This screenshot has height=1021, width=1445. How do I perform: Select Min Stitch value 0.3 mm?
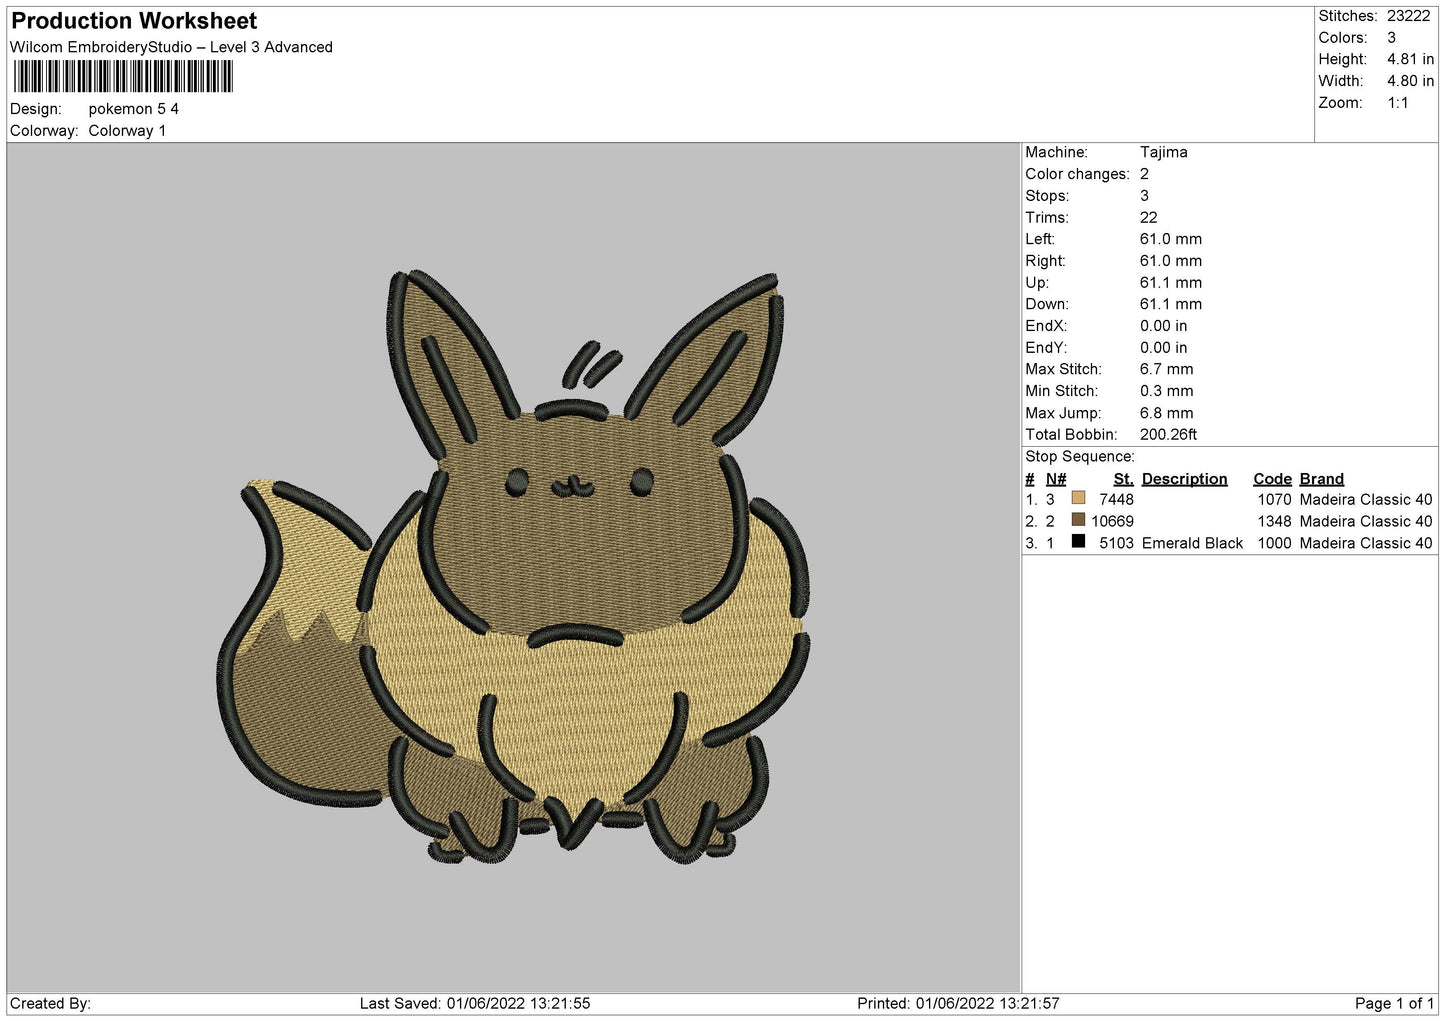[x=1167, y=391]
